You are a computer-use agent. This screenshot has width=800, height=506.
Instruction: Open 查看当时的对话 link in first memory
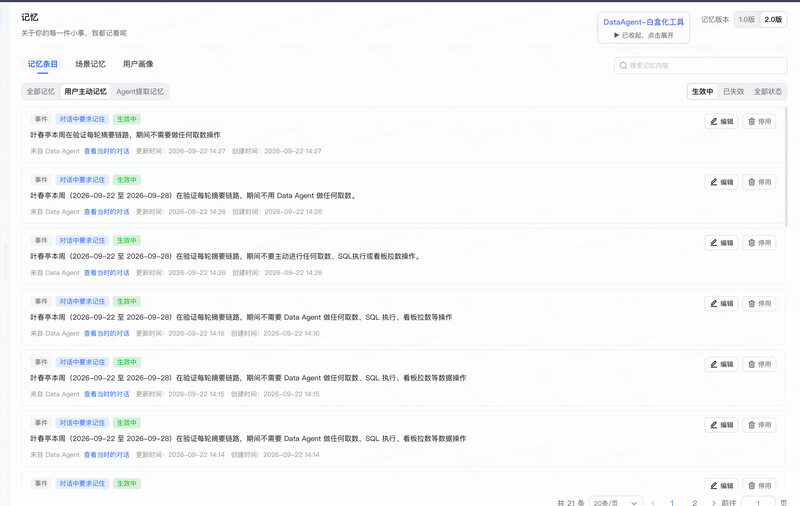point(107,151)
